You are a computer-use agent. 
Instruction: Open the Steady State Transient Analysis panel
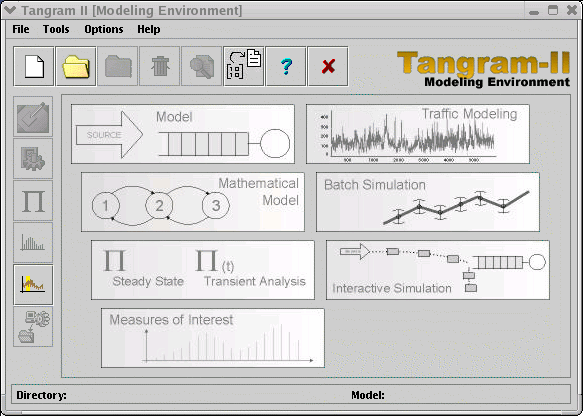203,270
